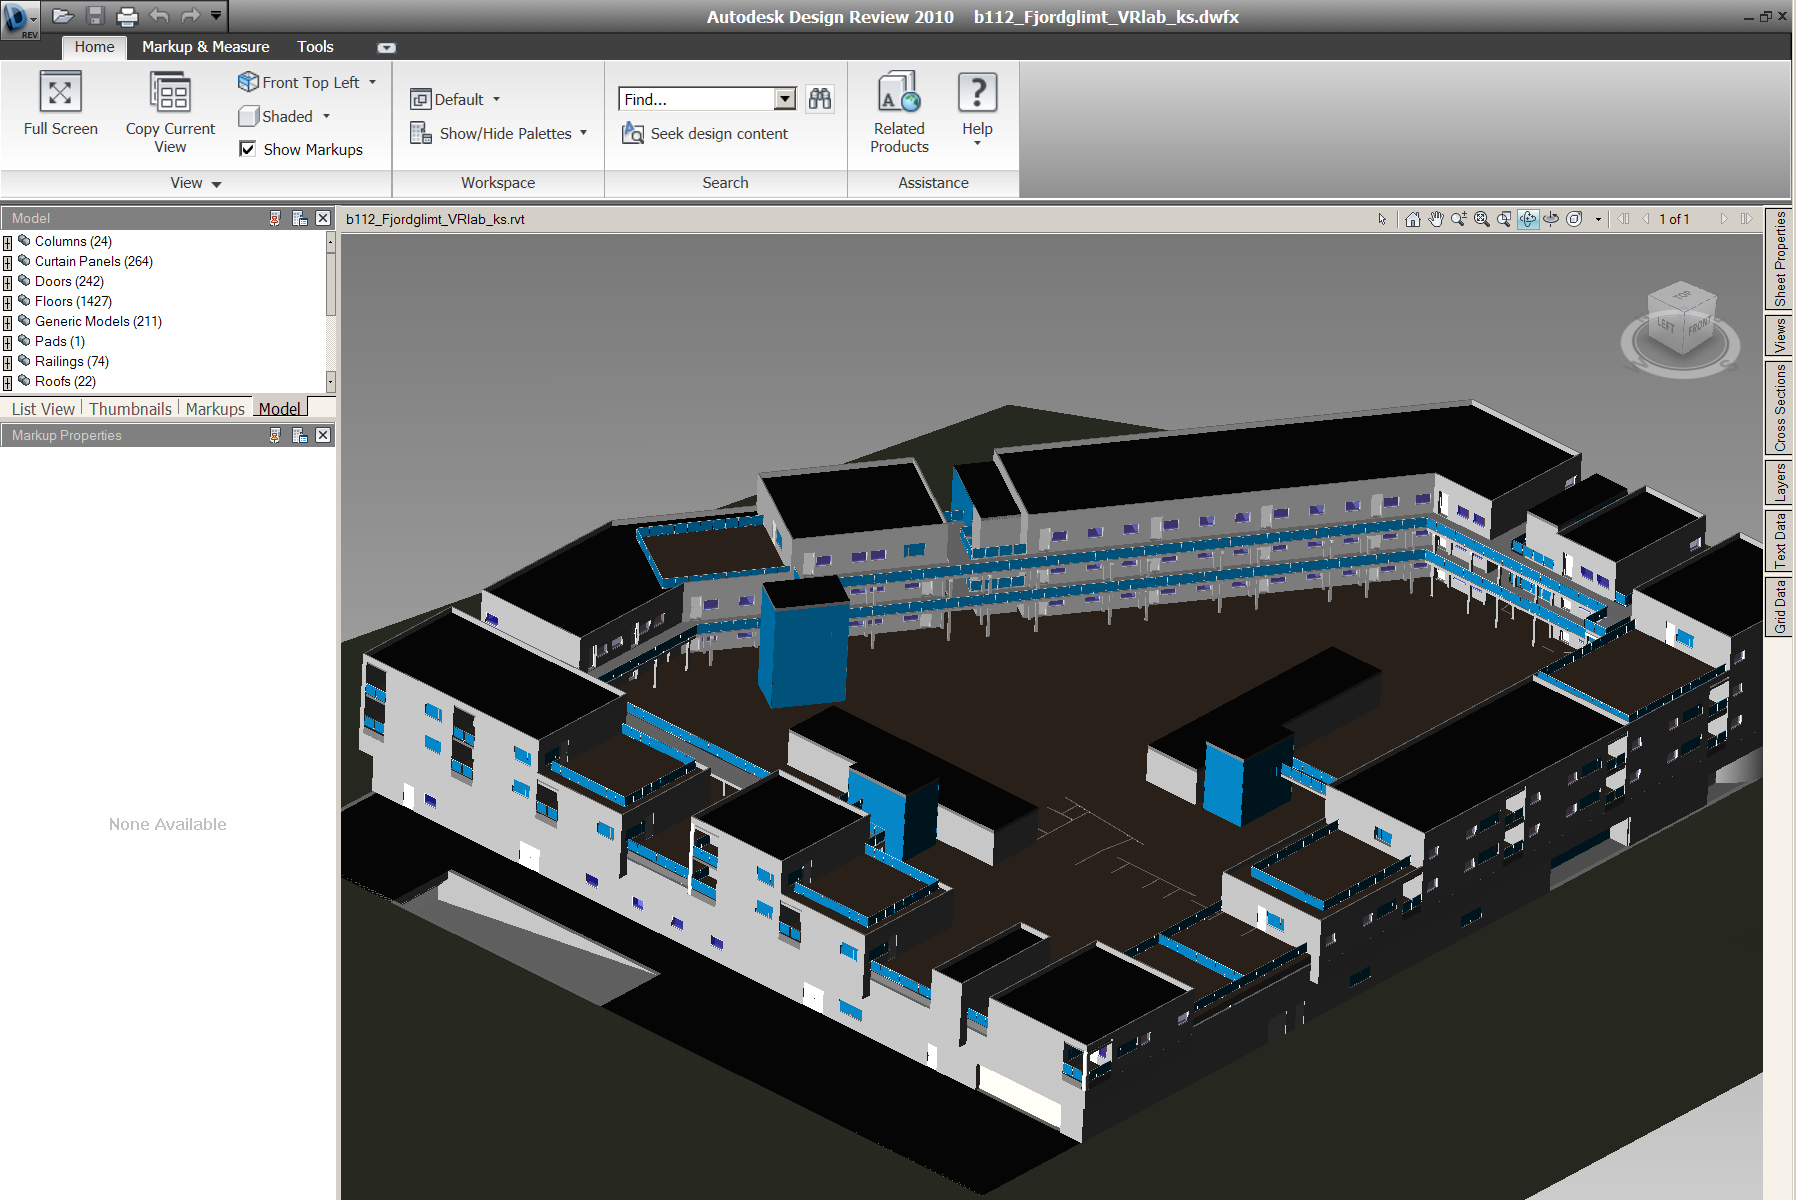Click the Find text input field

click(x=697, y=99)
